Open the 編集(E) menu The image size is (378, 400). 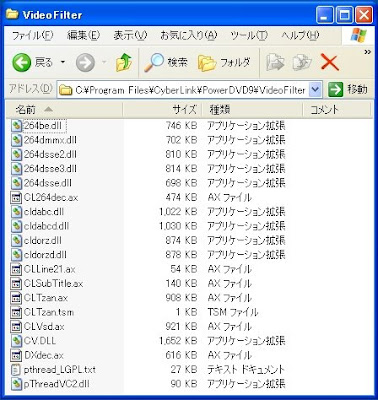coord(83,35)
